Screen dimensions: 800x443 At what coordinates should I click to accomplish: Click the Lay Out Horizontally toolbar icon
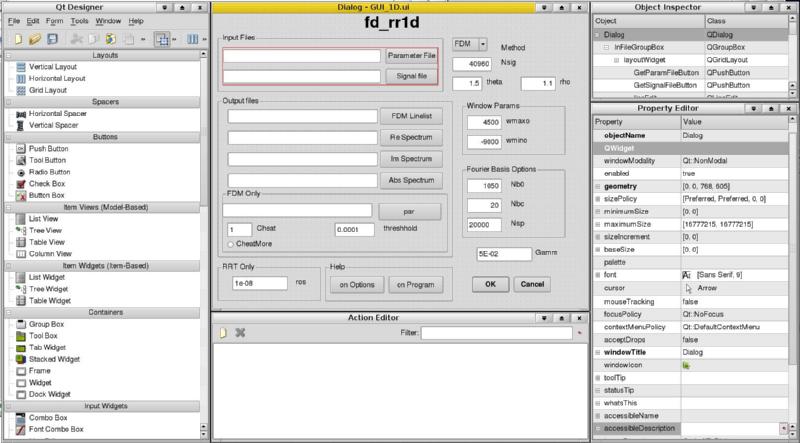(192, 39)
